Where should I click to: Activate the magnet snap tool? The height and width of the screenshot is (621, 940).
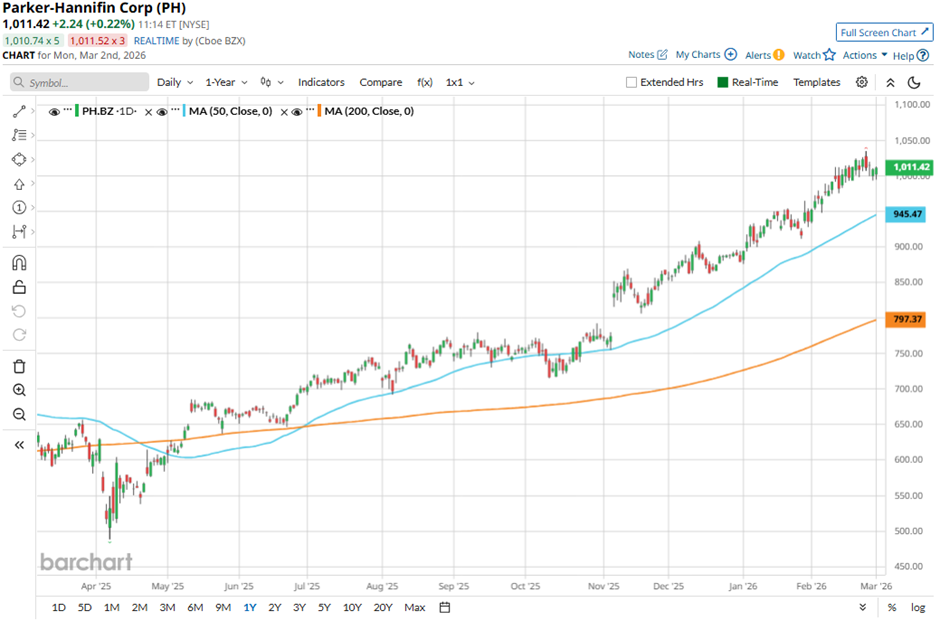coord(19,263)
